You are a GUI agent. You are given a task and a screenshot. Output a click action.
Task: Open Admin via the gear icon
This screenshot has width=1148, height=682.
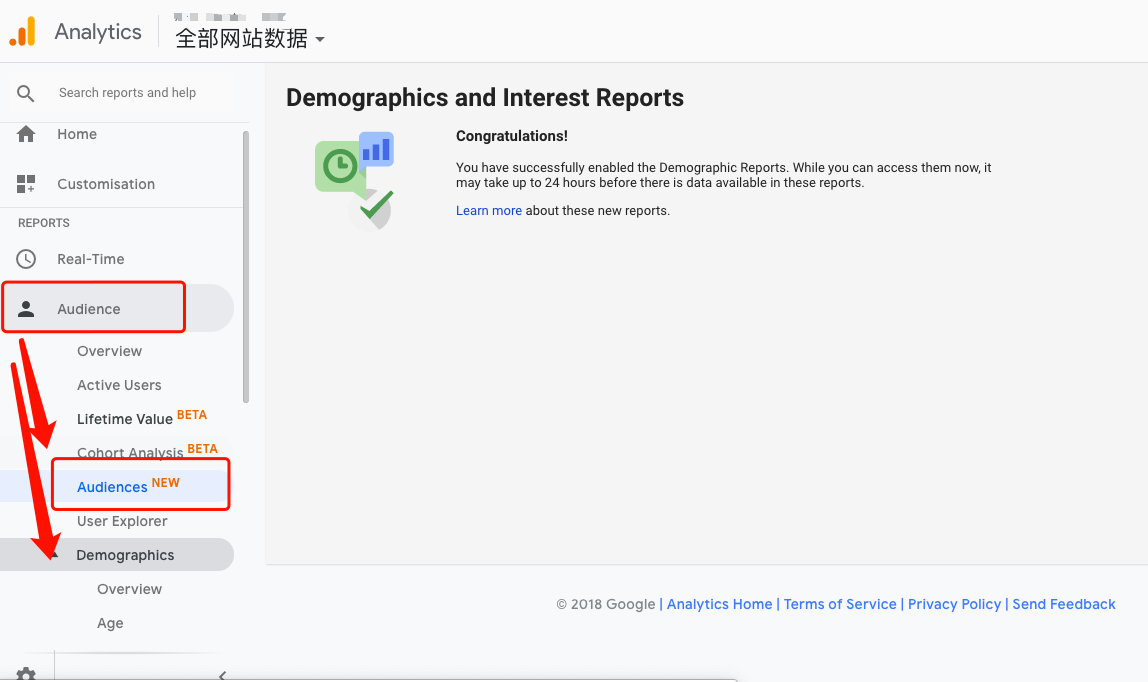[x=26, y=675]
